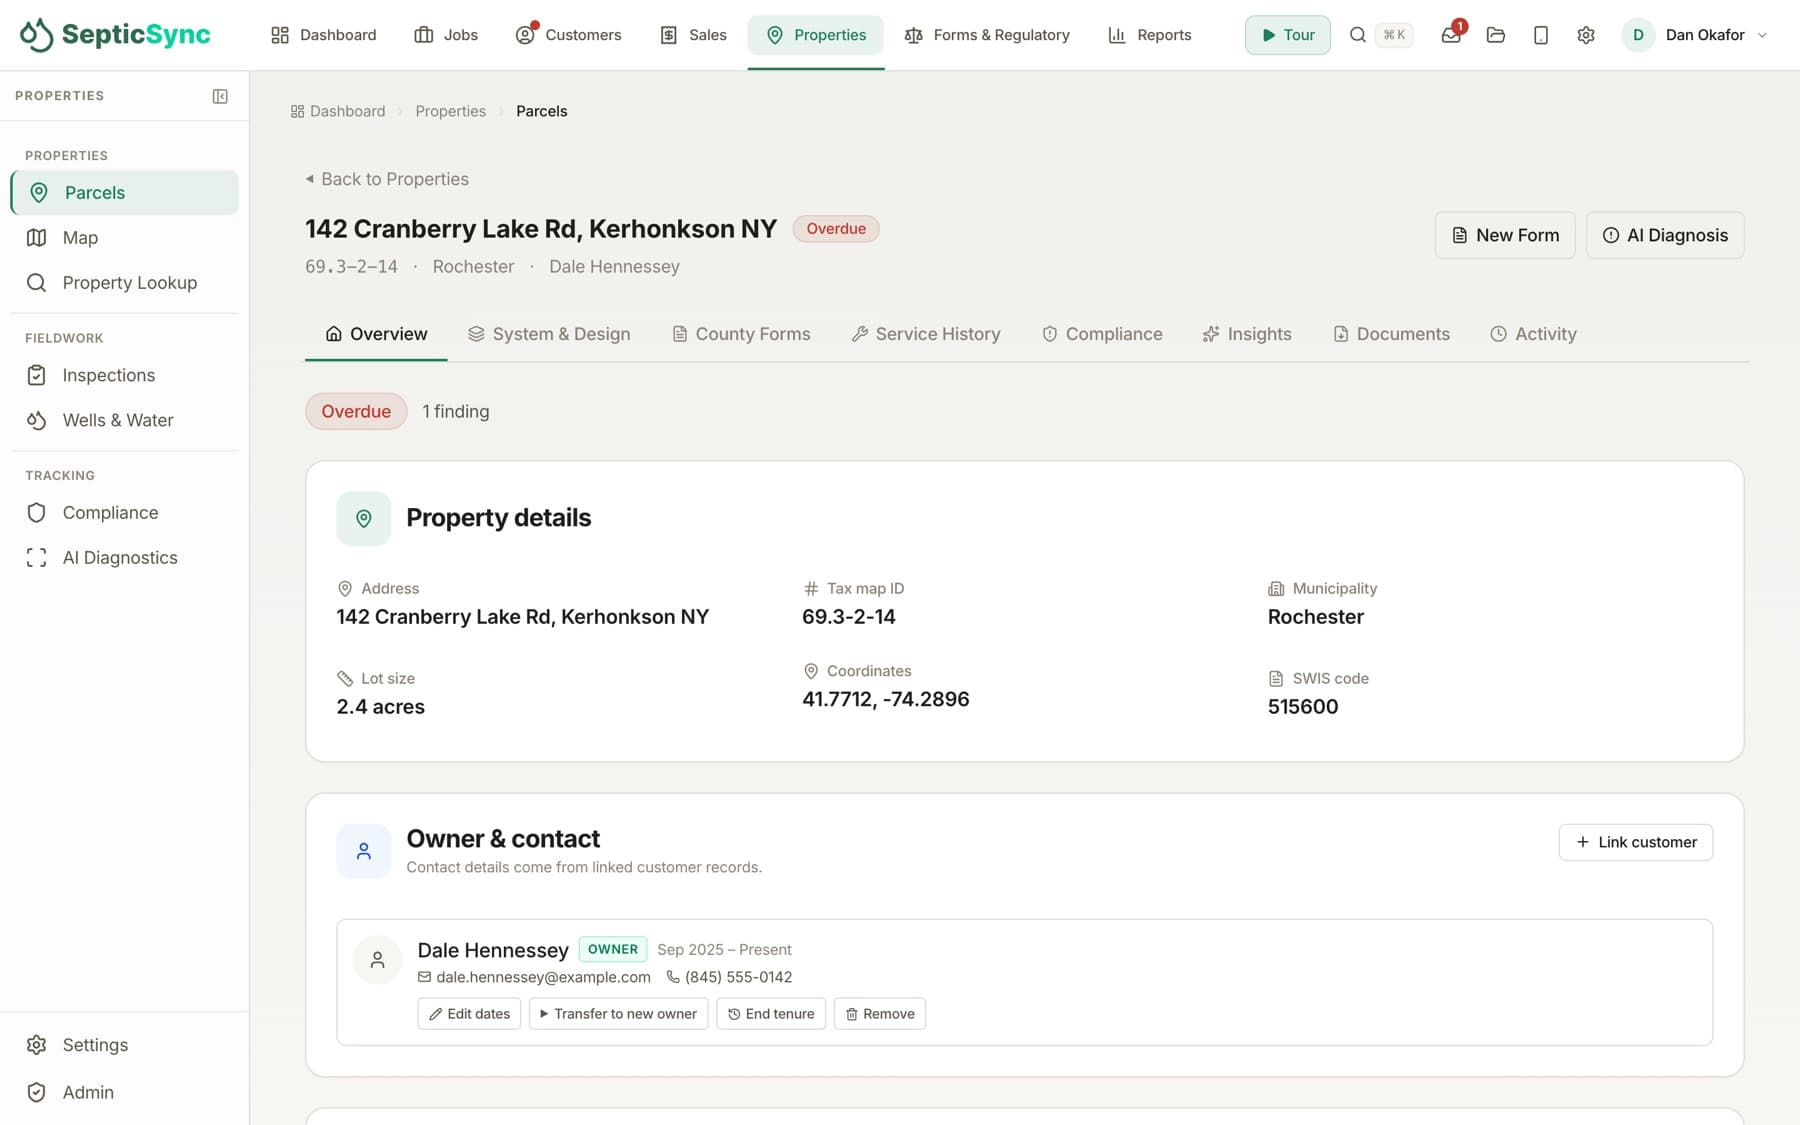Open the settings gear in top bar

click(1586, 35)
